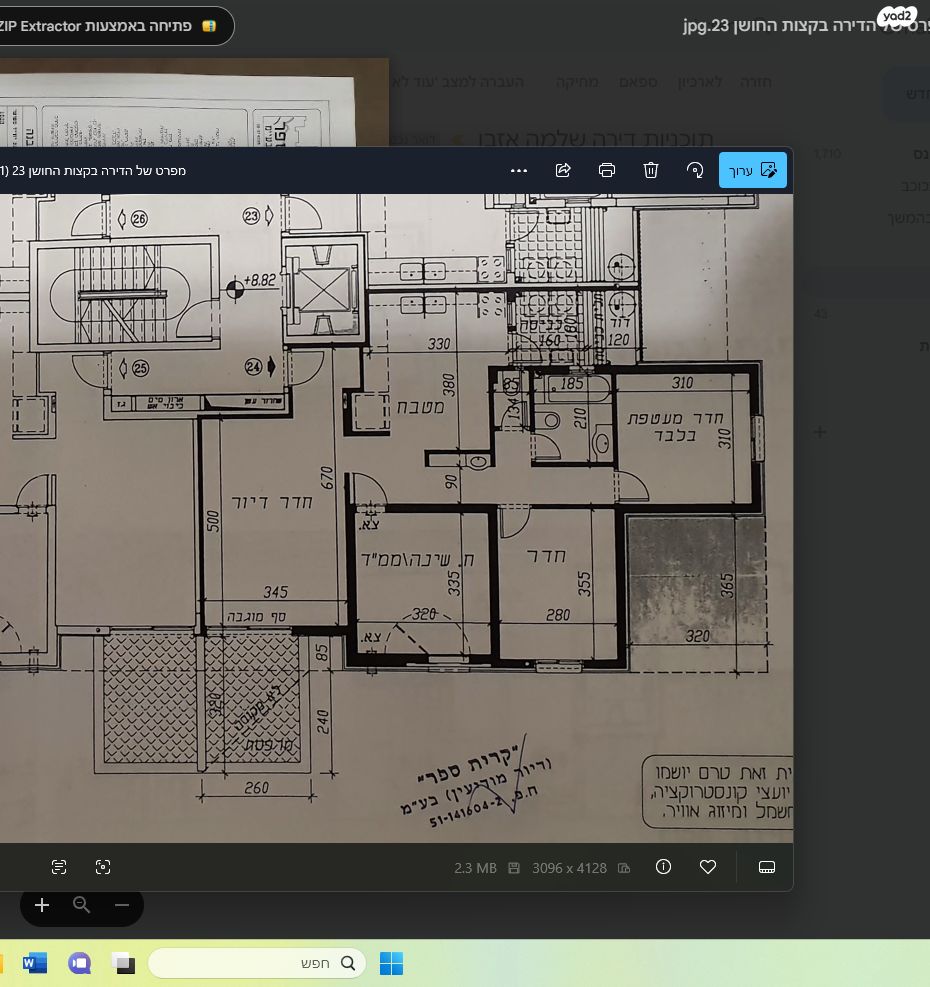Open the chat app from the taskbar
This screenshot has height=987, width=930.
click(80, 963)
